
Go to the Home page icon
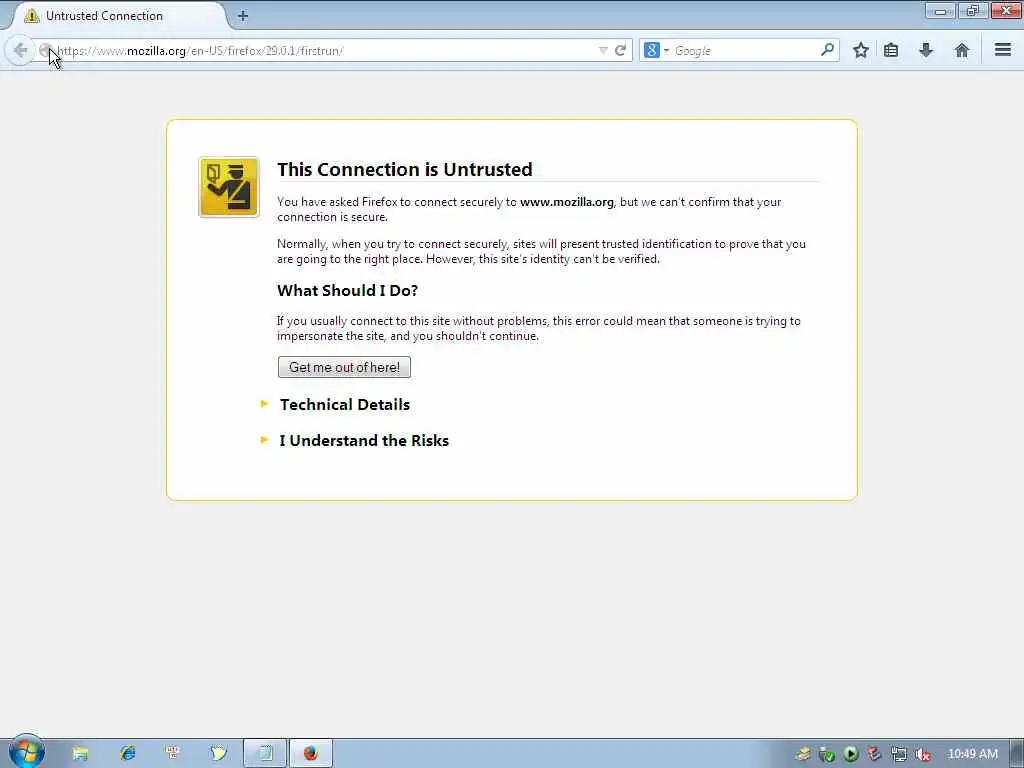(961, 50)
